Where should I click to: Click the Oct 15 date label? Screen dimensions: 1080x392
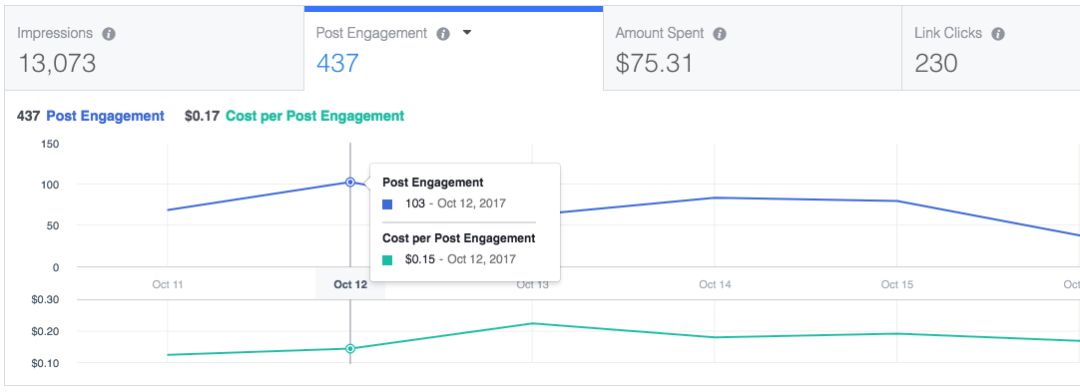(897, 285)
